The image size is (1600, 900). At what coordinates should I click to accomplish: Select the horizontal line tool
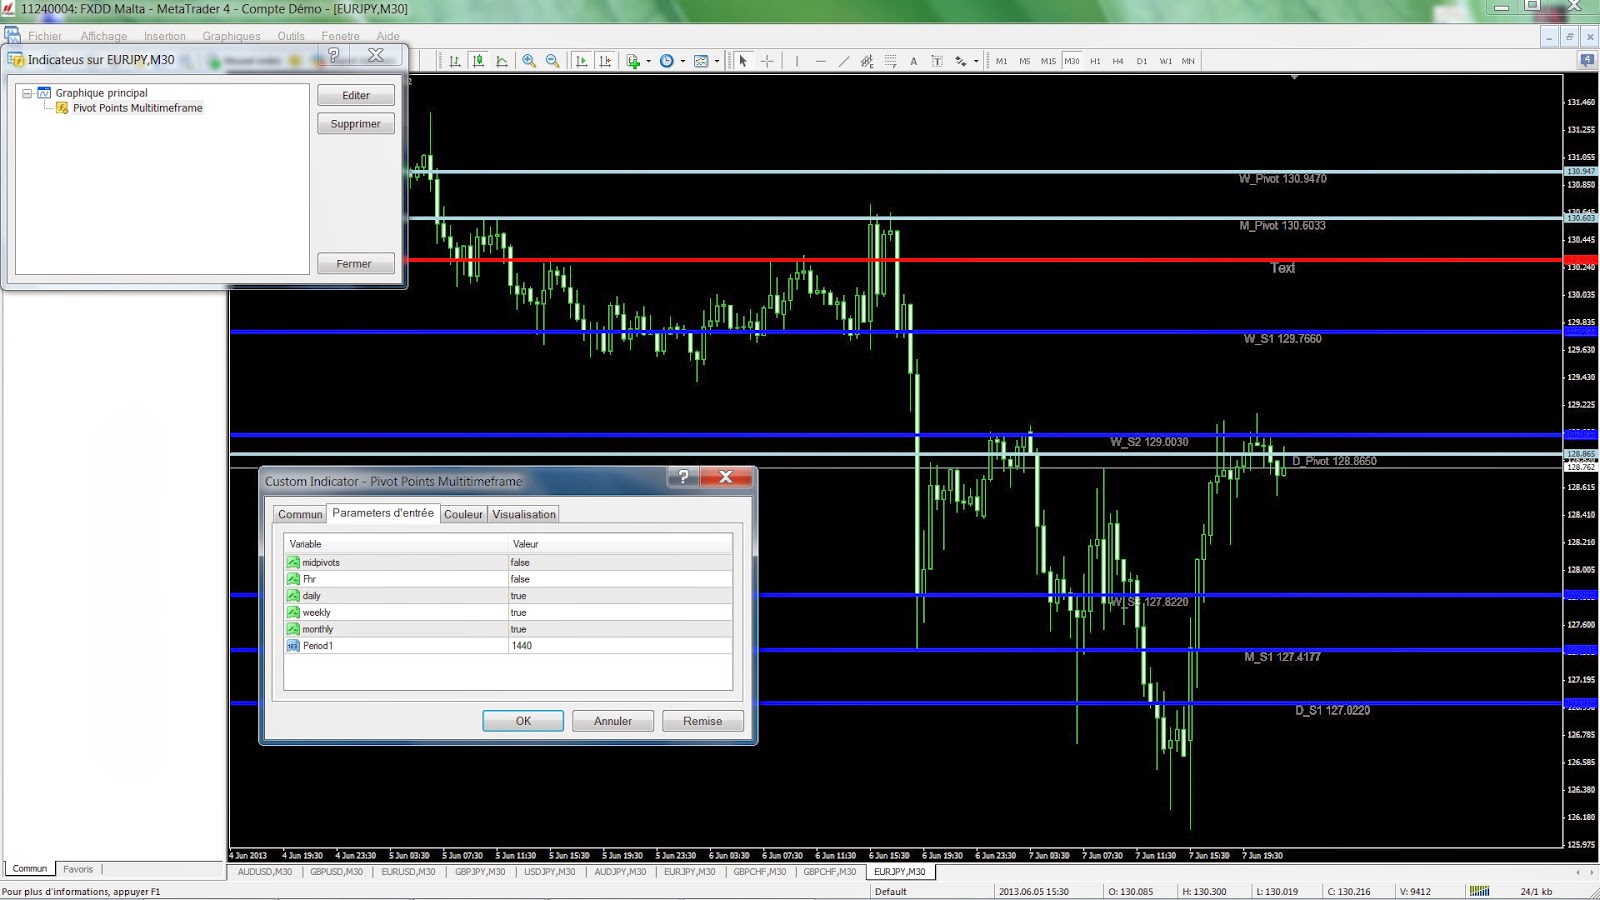pos(820,61)
